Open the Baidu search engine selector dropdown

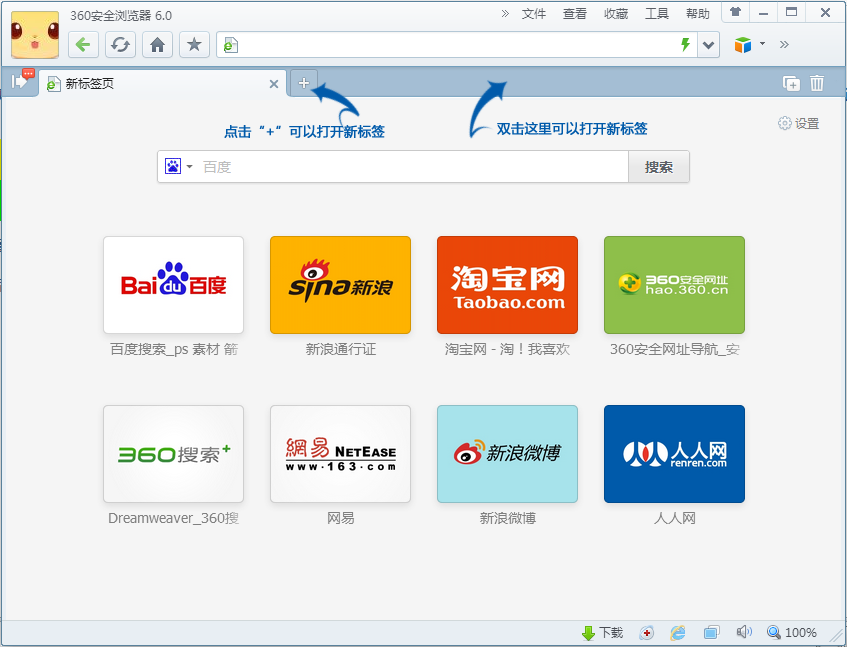[179, 167]
